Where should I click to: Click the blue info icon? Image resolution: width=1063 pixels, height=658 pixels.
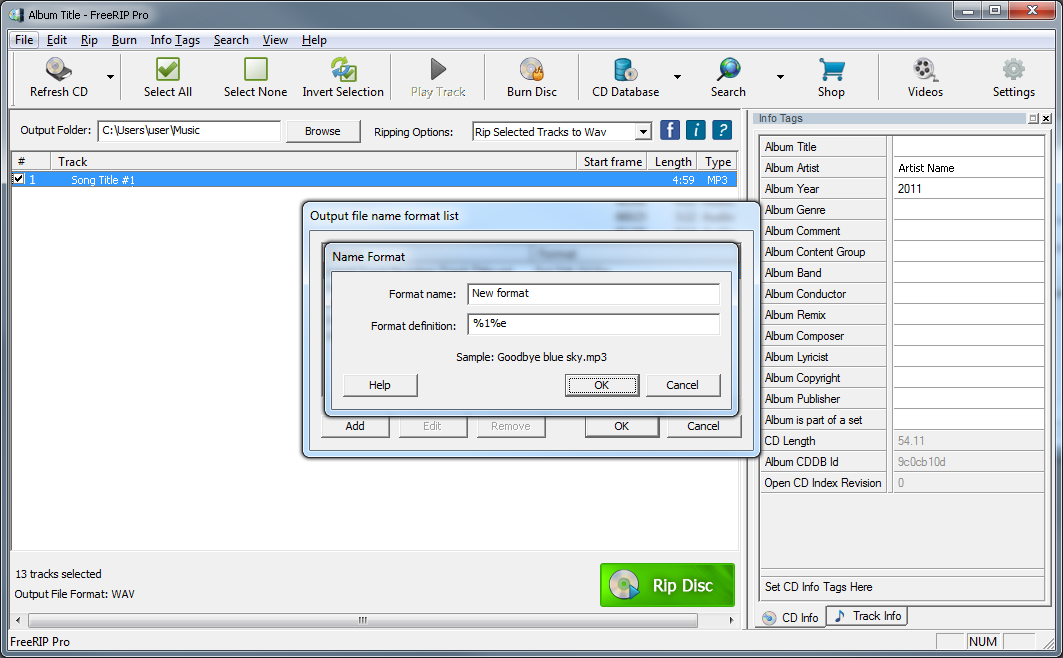pos(696,129)
